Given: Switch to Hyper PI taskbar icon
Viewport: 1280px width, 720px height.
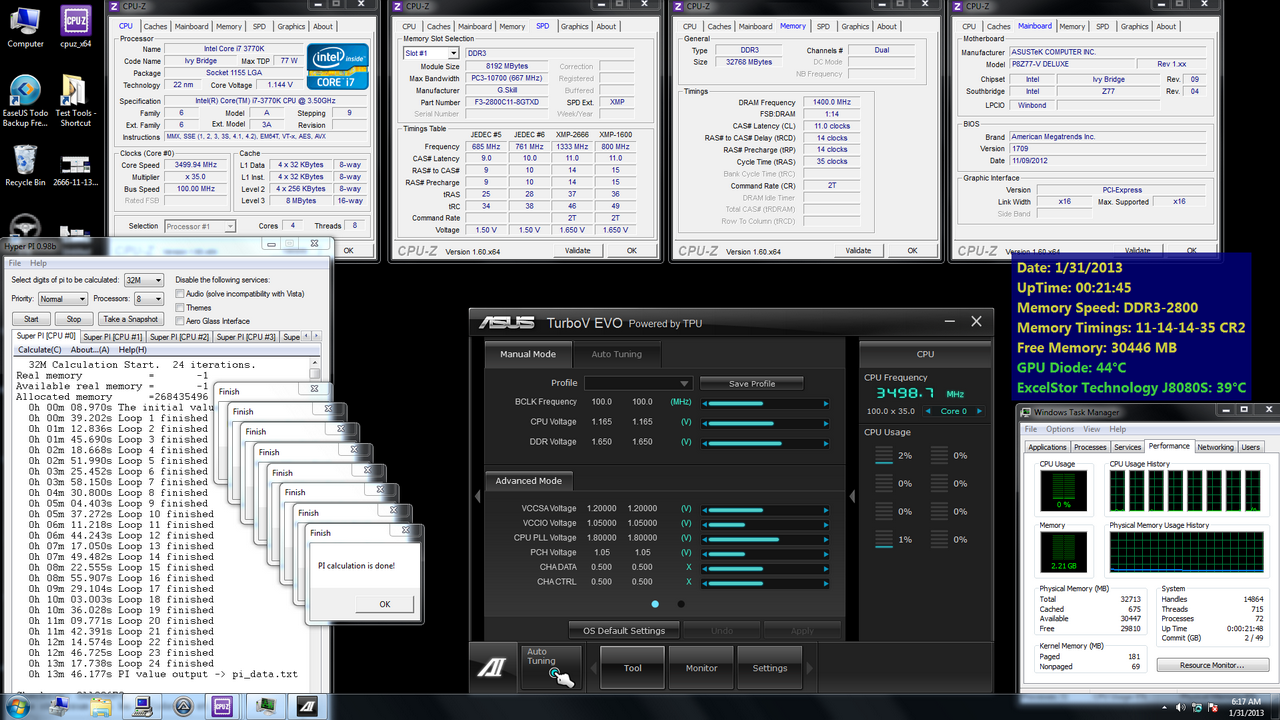Looking at the screenshot, I should tap(142, 706).
